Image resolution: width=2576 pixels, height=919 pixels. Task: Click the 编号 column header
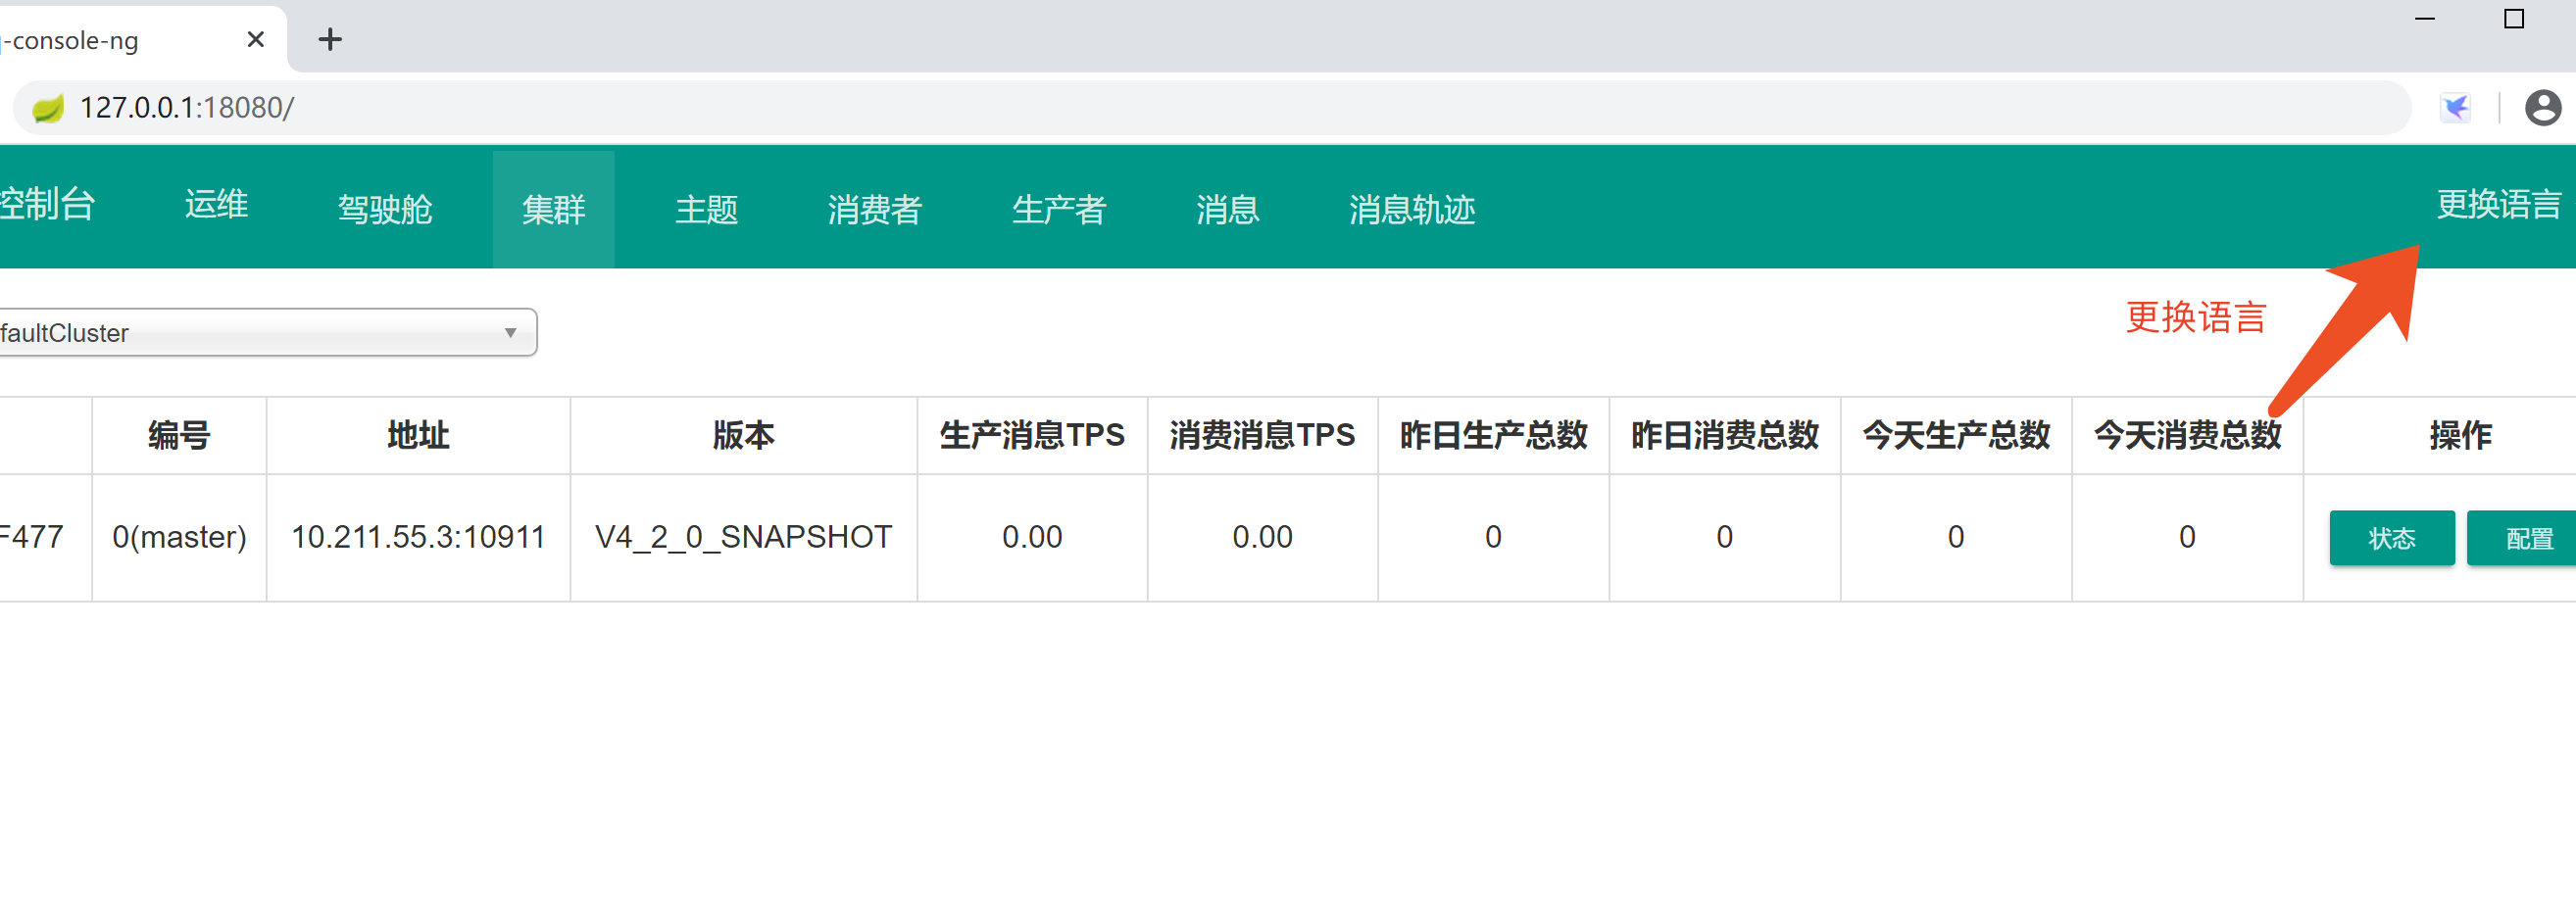pyautogui.click(x=179, y=435)
